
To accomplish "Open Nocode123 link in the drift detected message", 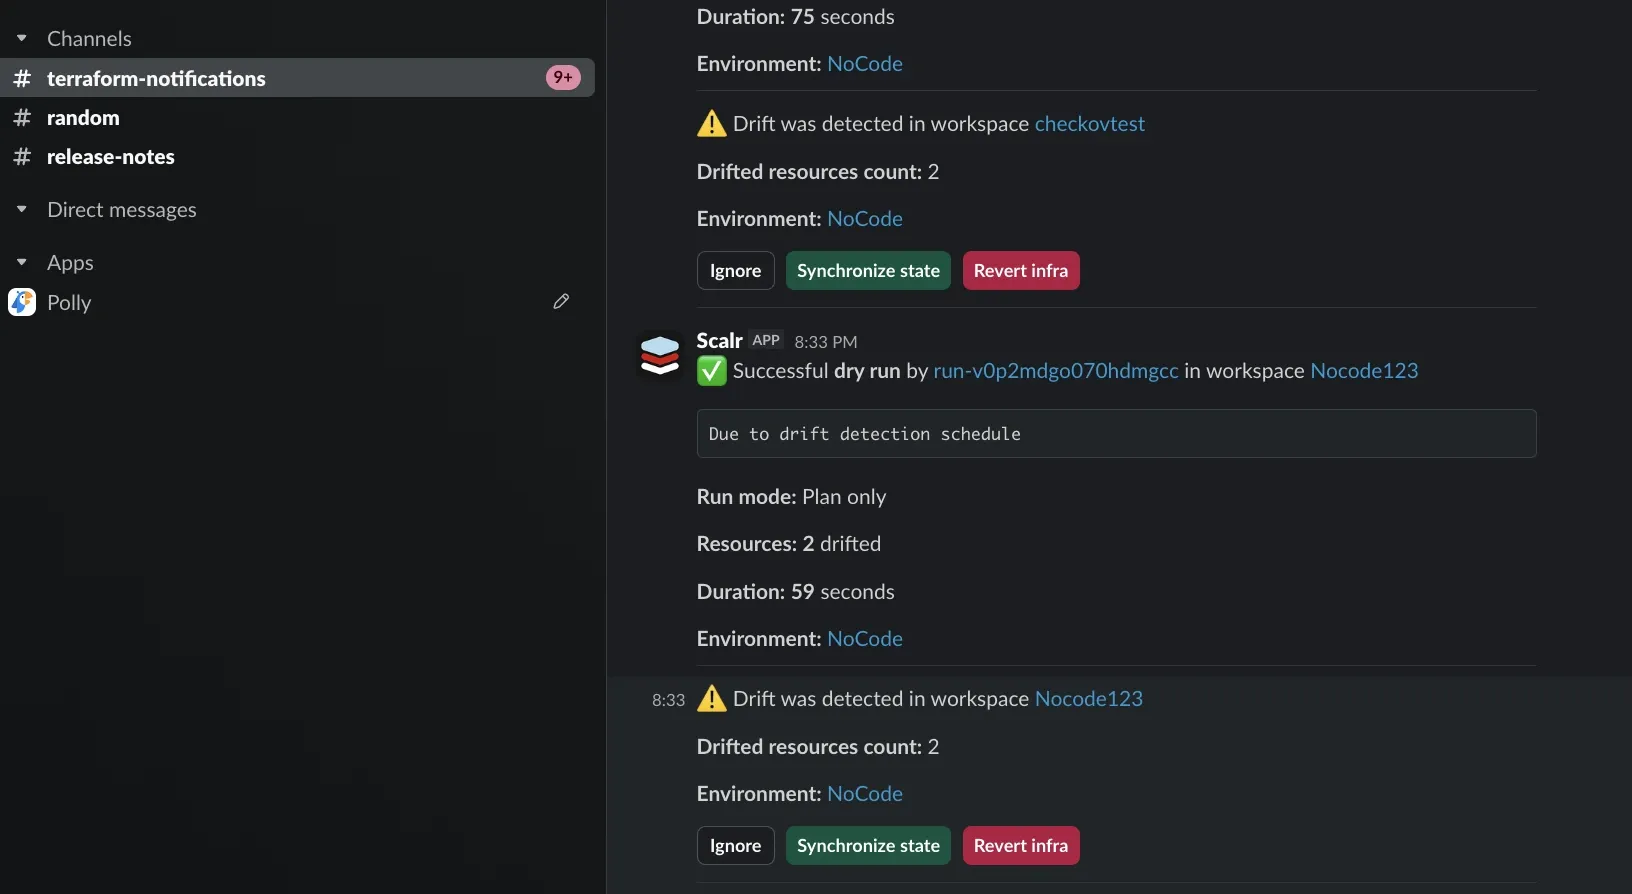I will [x=1088, y=699].
